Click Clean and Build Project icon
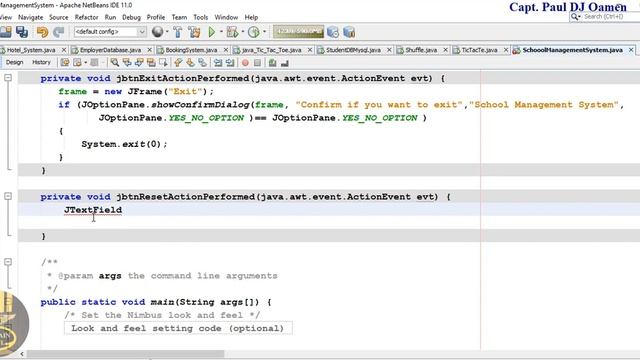Screen dimensions: 640x360 195,32
